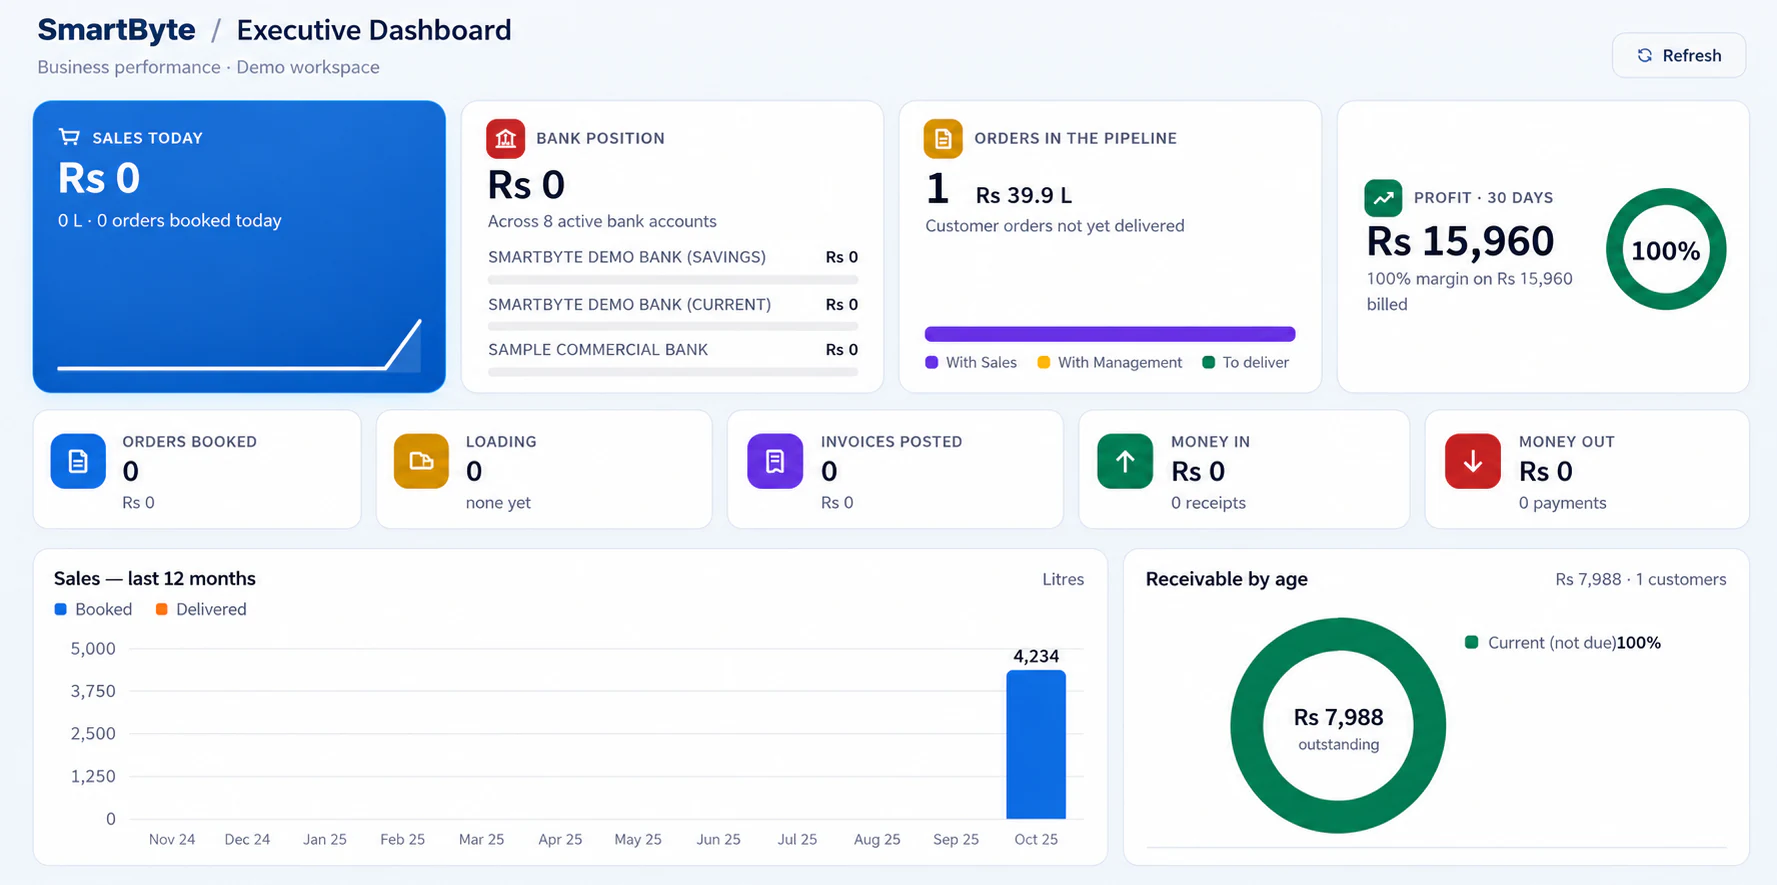Click 0 L · 0 orders booked today text

tap(170, 220)
